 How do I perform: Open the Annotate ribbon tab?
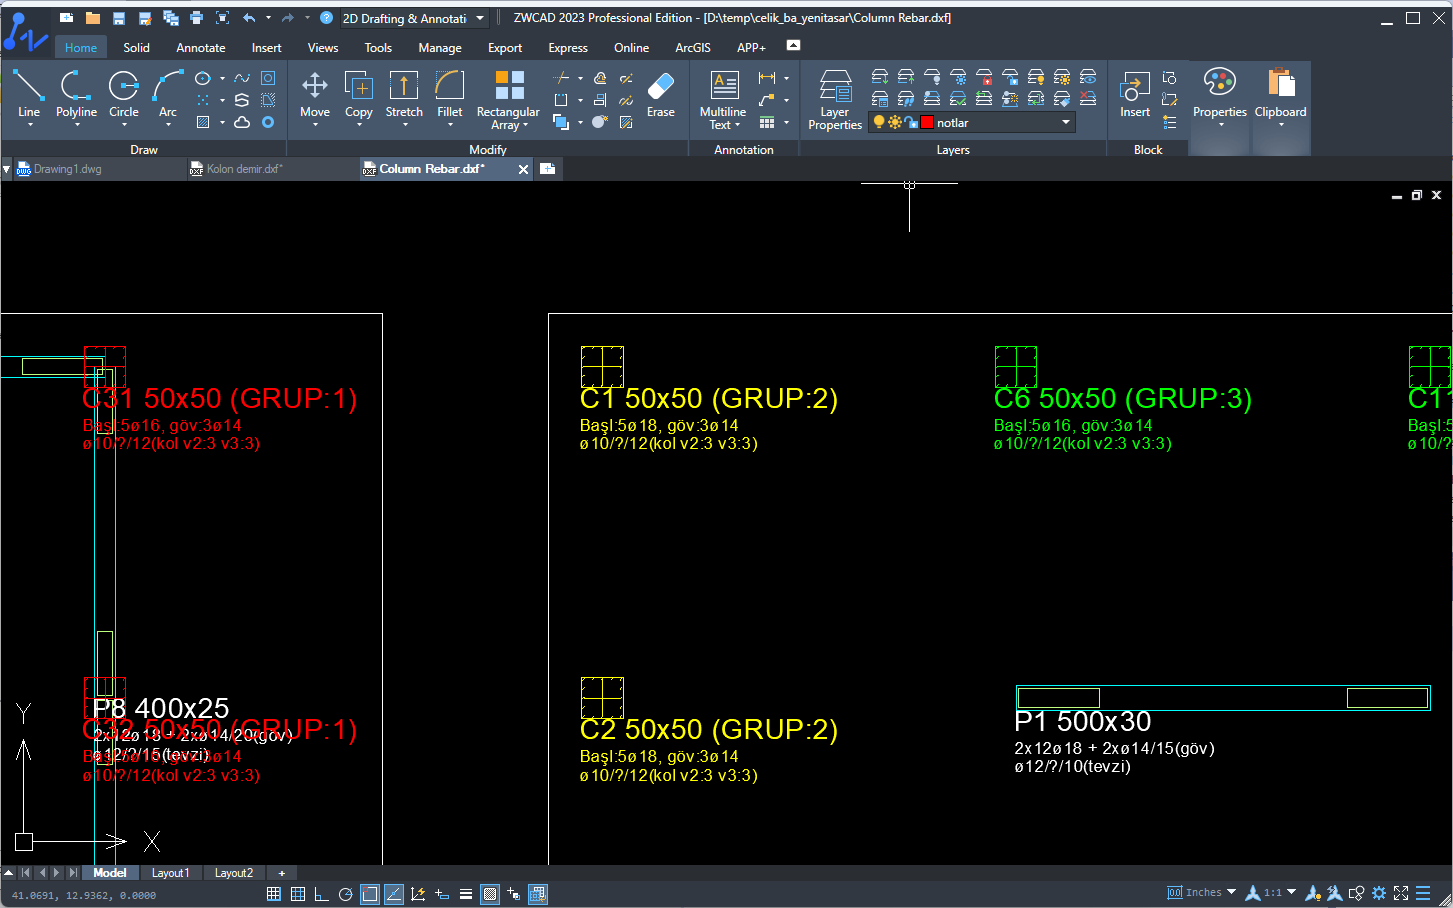[x=201, y=47]
